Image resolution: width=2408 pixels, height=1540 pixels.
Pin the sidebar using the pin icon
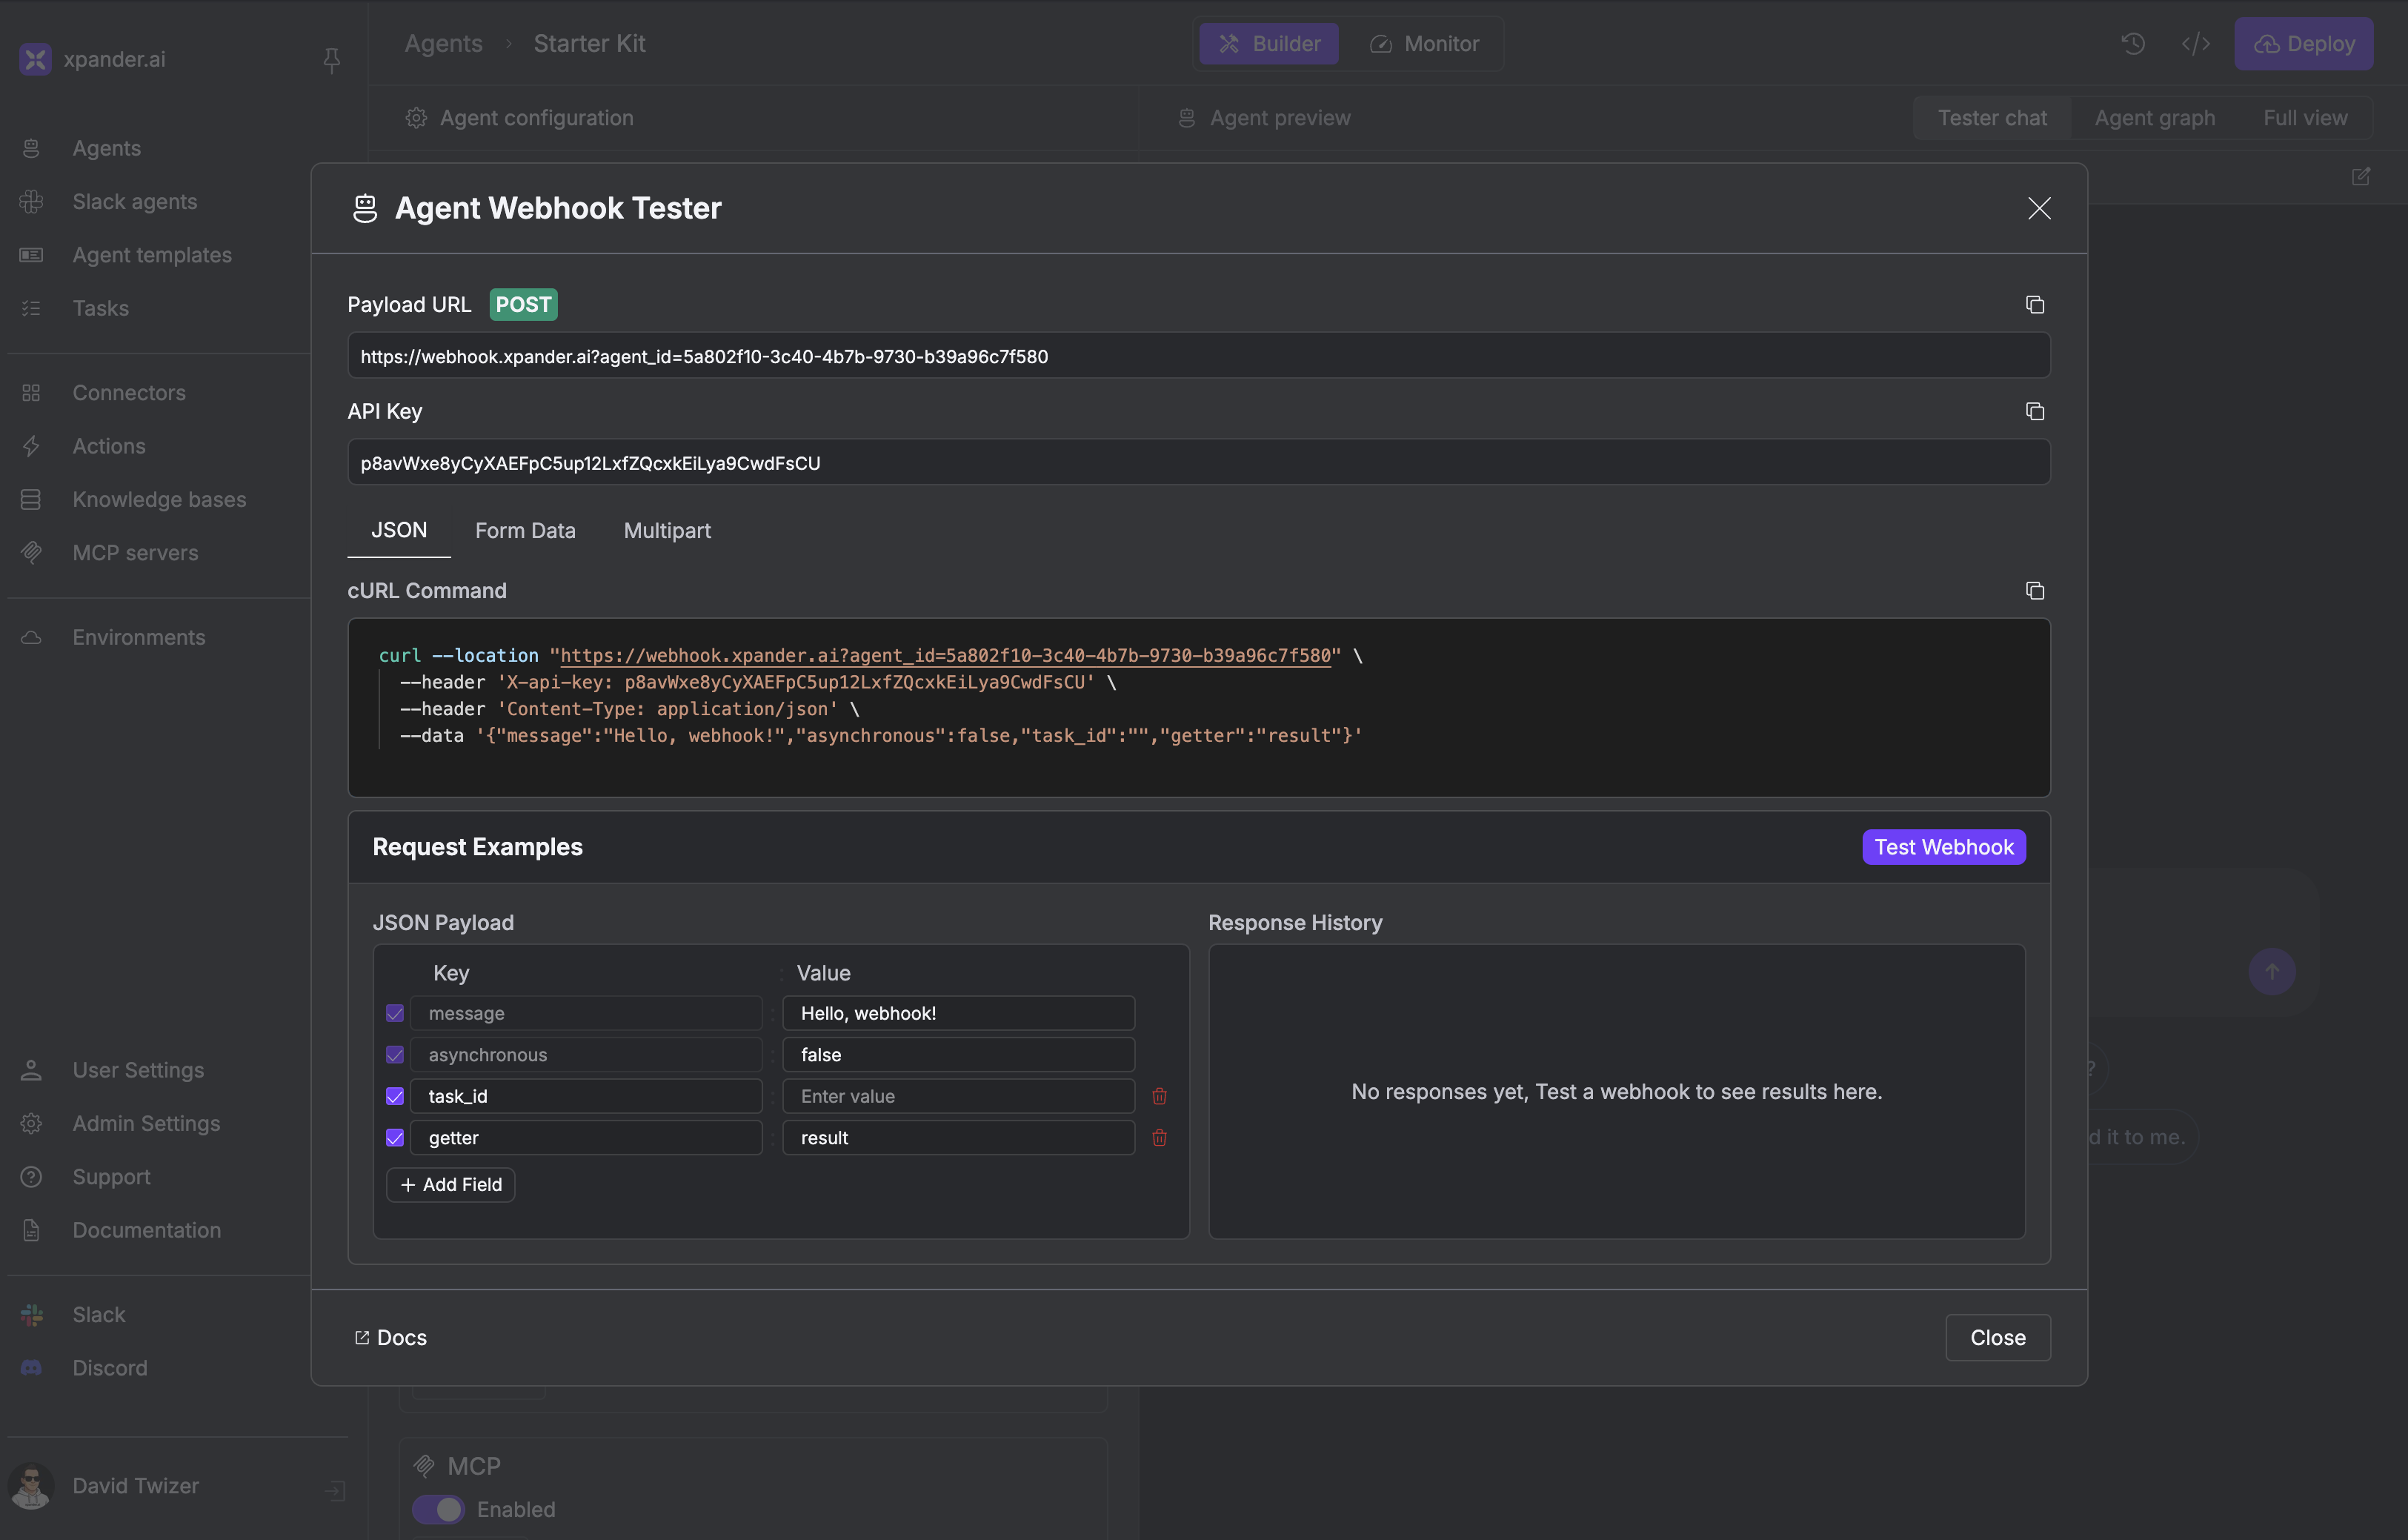click(331, 60)
